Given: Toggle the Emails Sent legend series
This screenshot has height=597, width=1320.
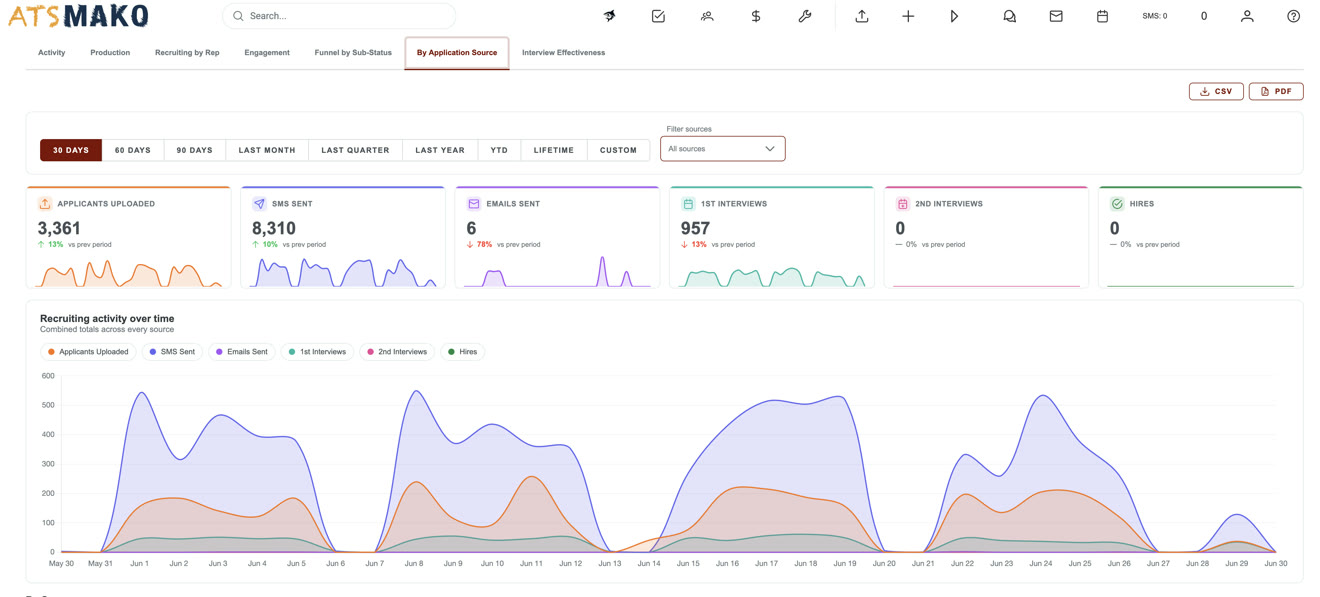Looking at the screenshot, I should tap(242, 352).
